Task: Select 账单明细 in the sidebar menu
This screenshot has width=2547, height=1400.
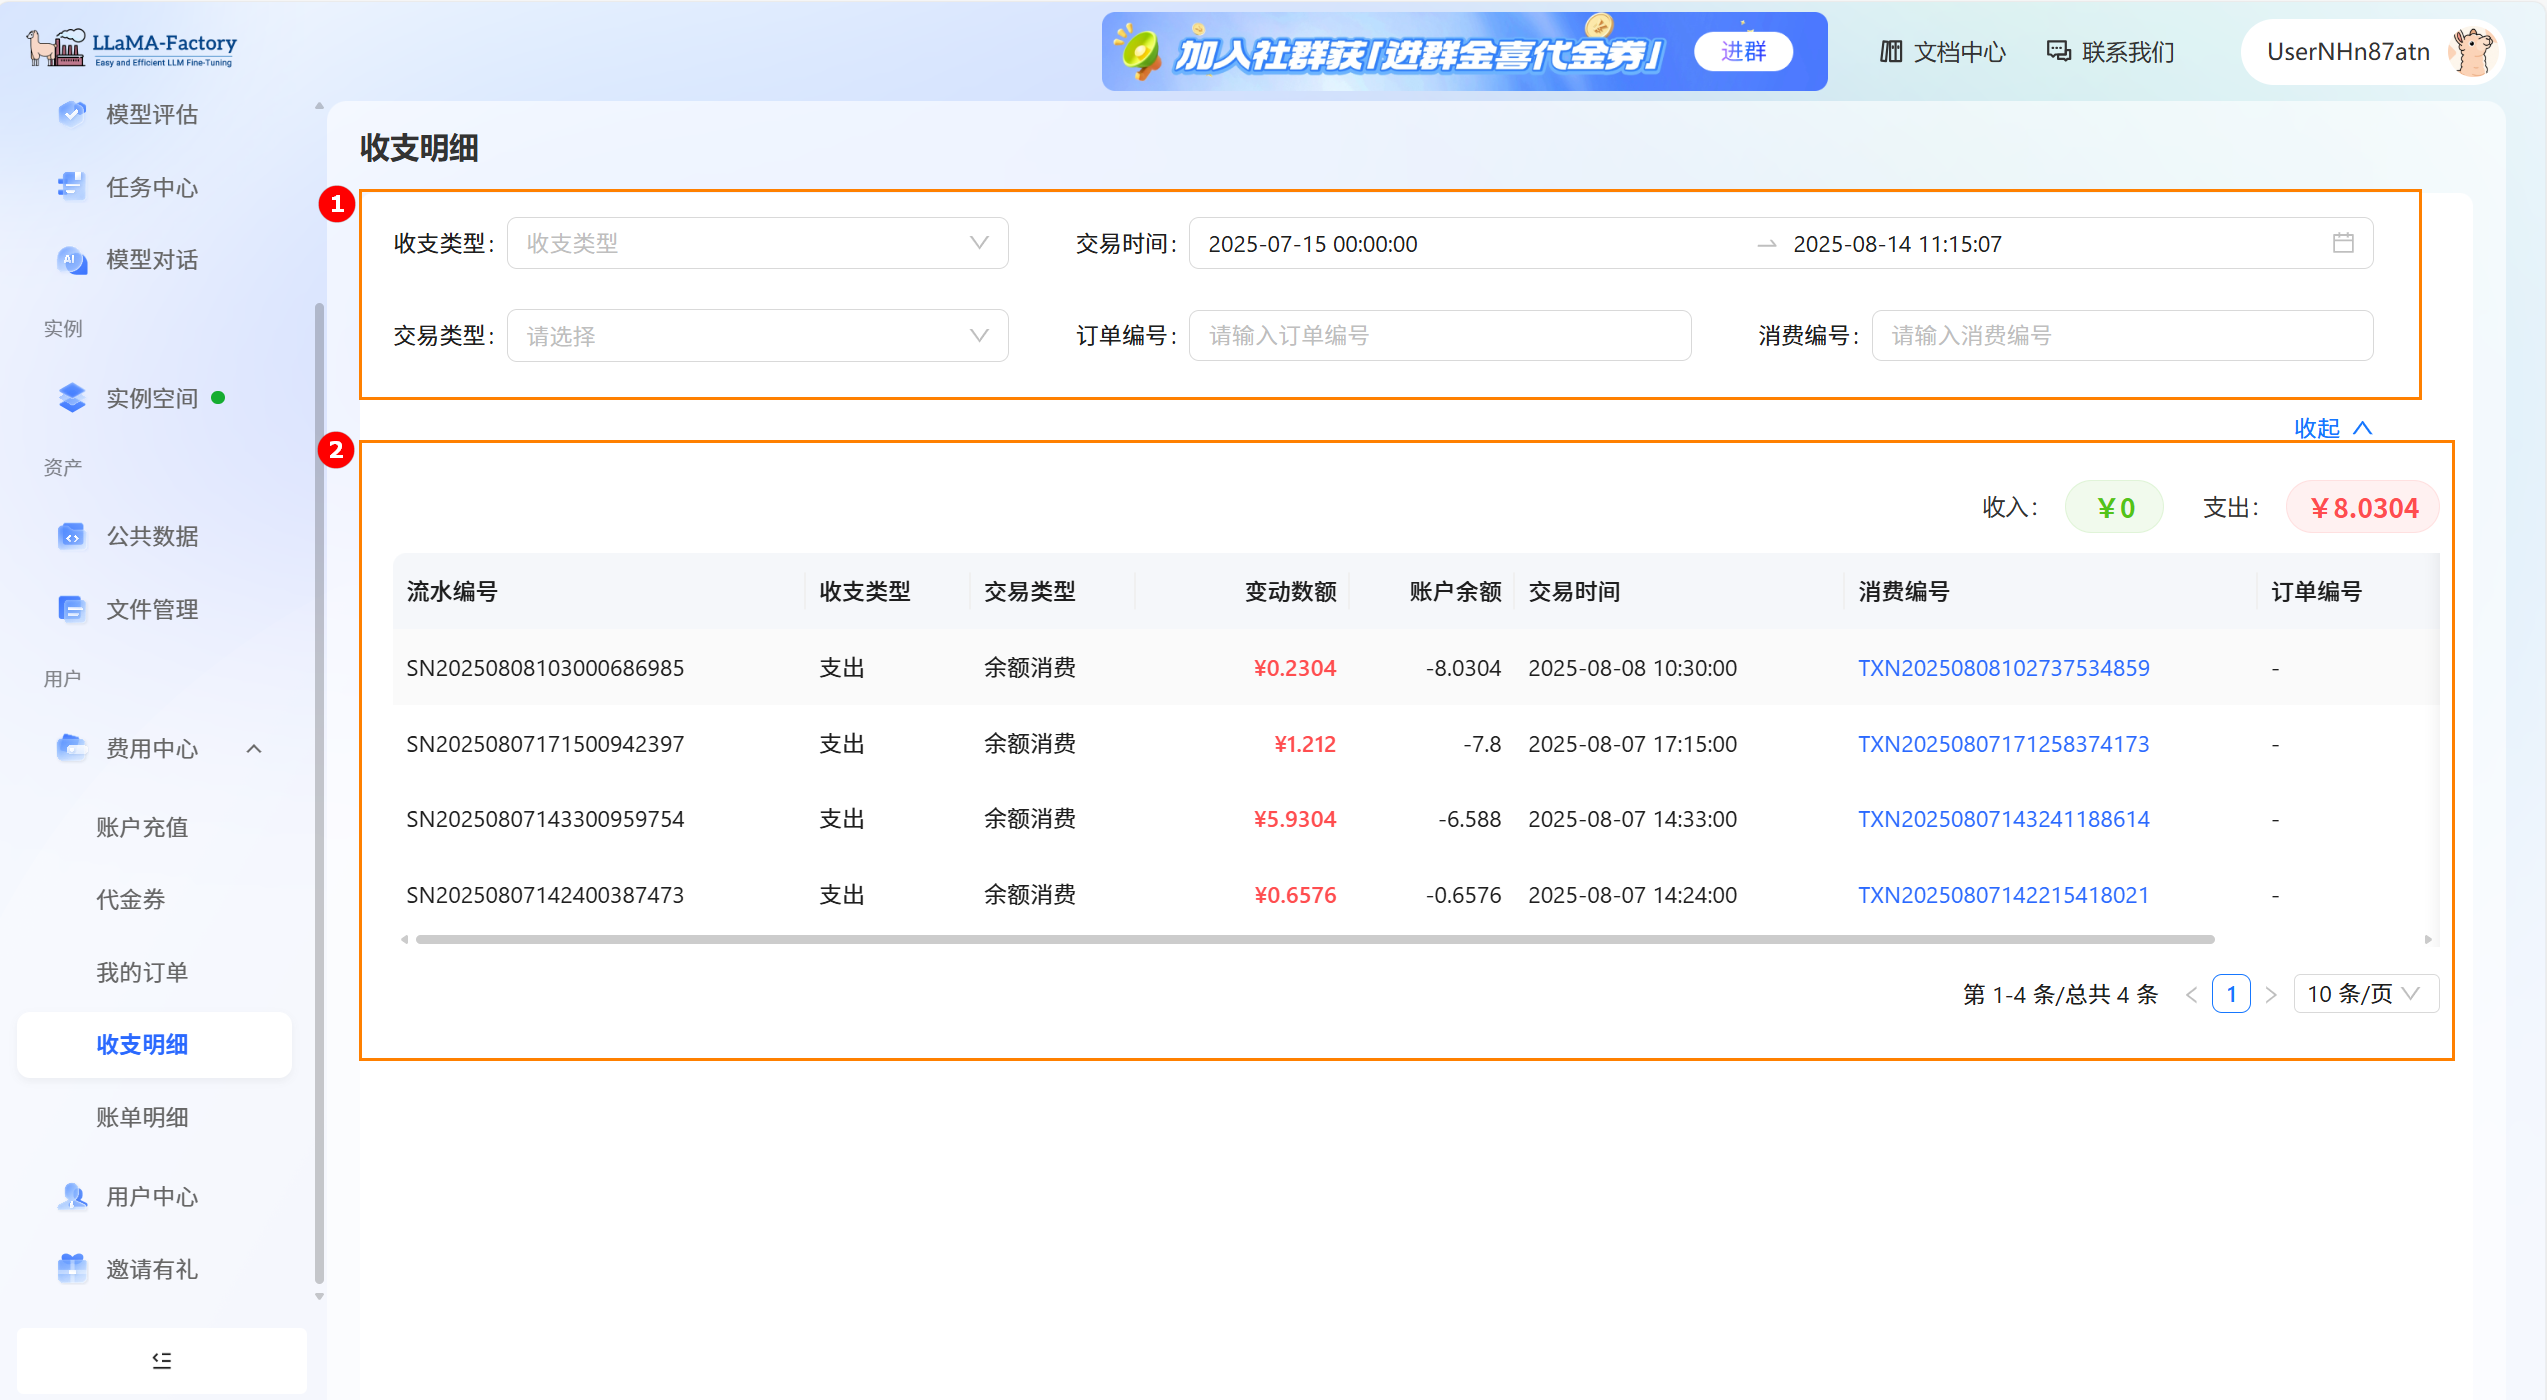Action: coord(142,1117)
